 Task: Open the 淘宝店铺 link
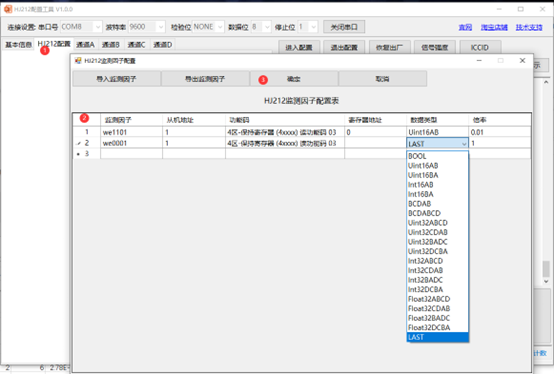[x=494, y=27]
